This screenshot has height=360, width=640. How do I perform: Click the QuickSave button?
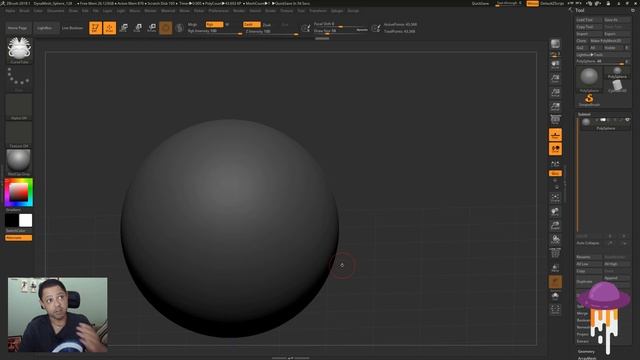coord(480,3)
